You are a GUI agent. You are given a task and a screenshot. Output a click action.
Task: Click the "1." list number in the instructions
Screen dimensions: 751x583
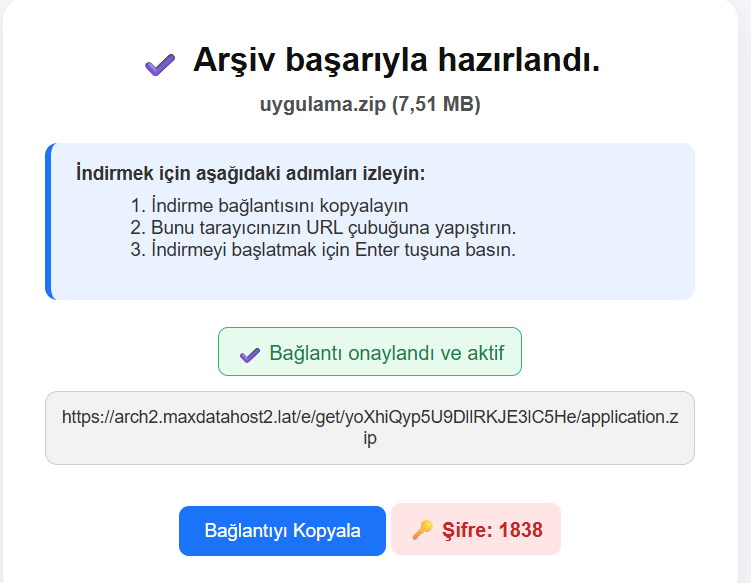point(138,206)
